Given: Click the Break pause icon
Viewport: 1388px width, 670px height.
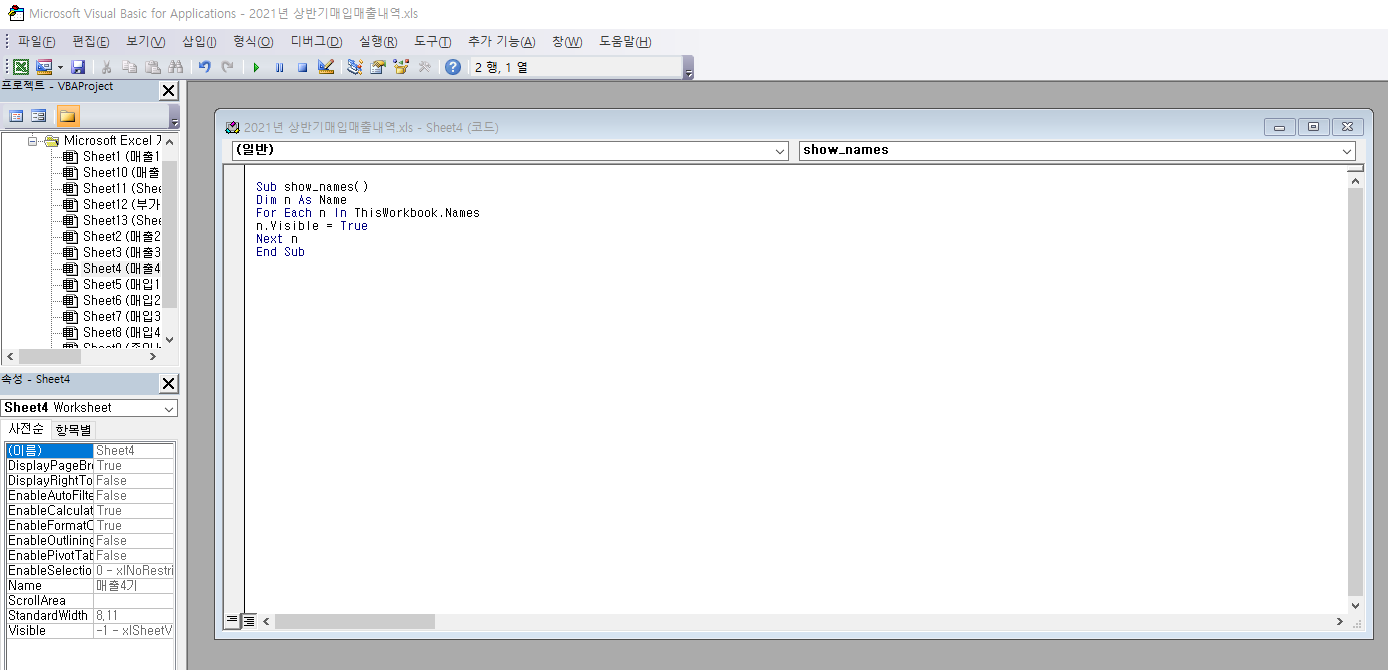Looking at the screenshot, I should click(x=279, y=67).
